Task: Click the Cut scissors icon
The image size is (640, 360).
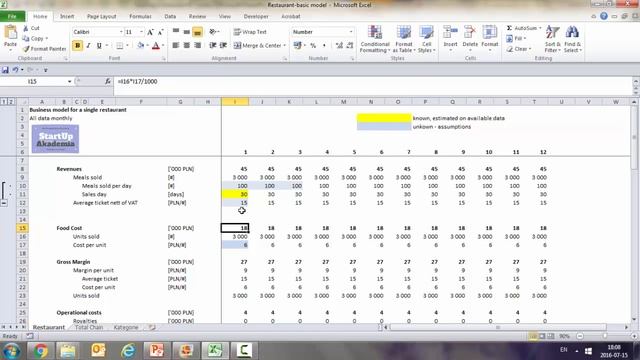Action: pos(26,28)
